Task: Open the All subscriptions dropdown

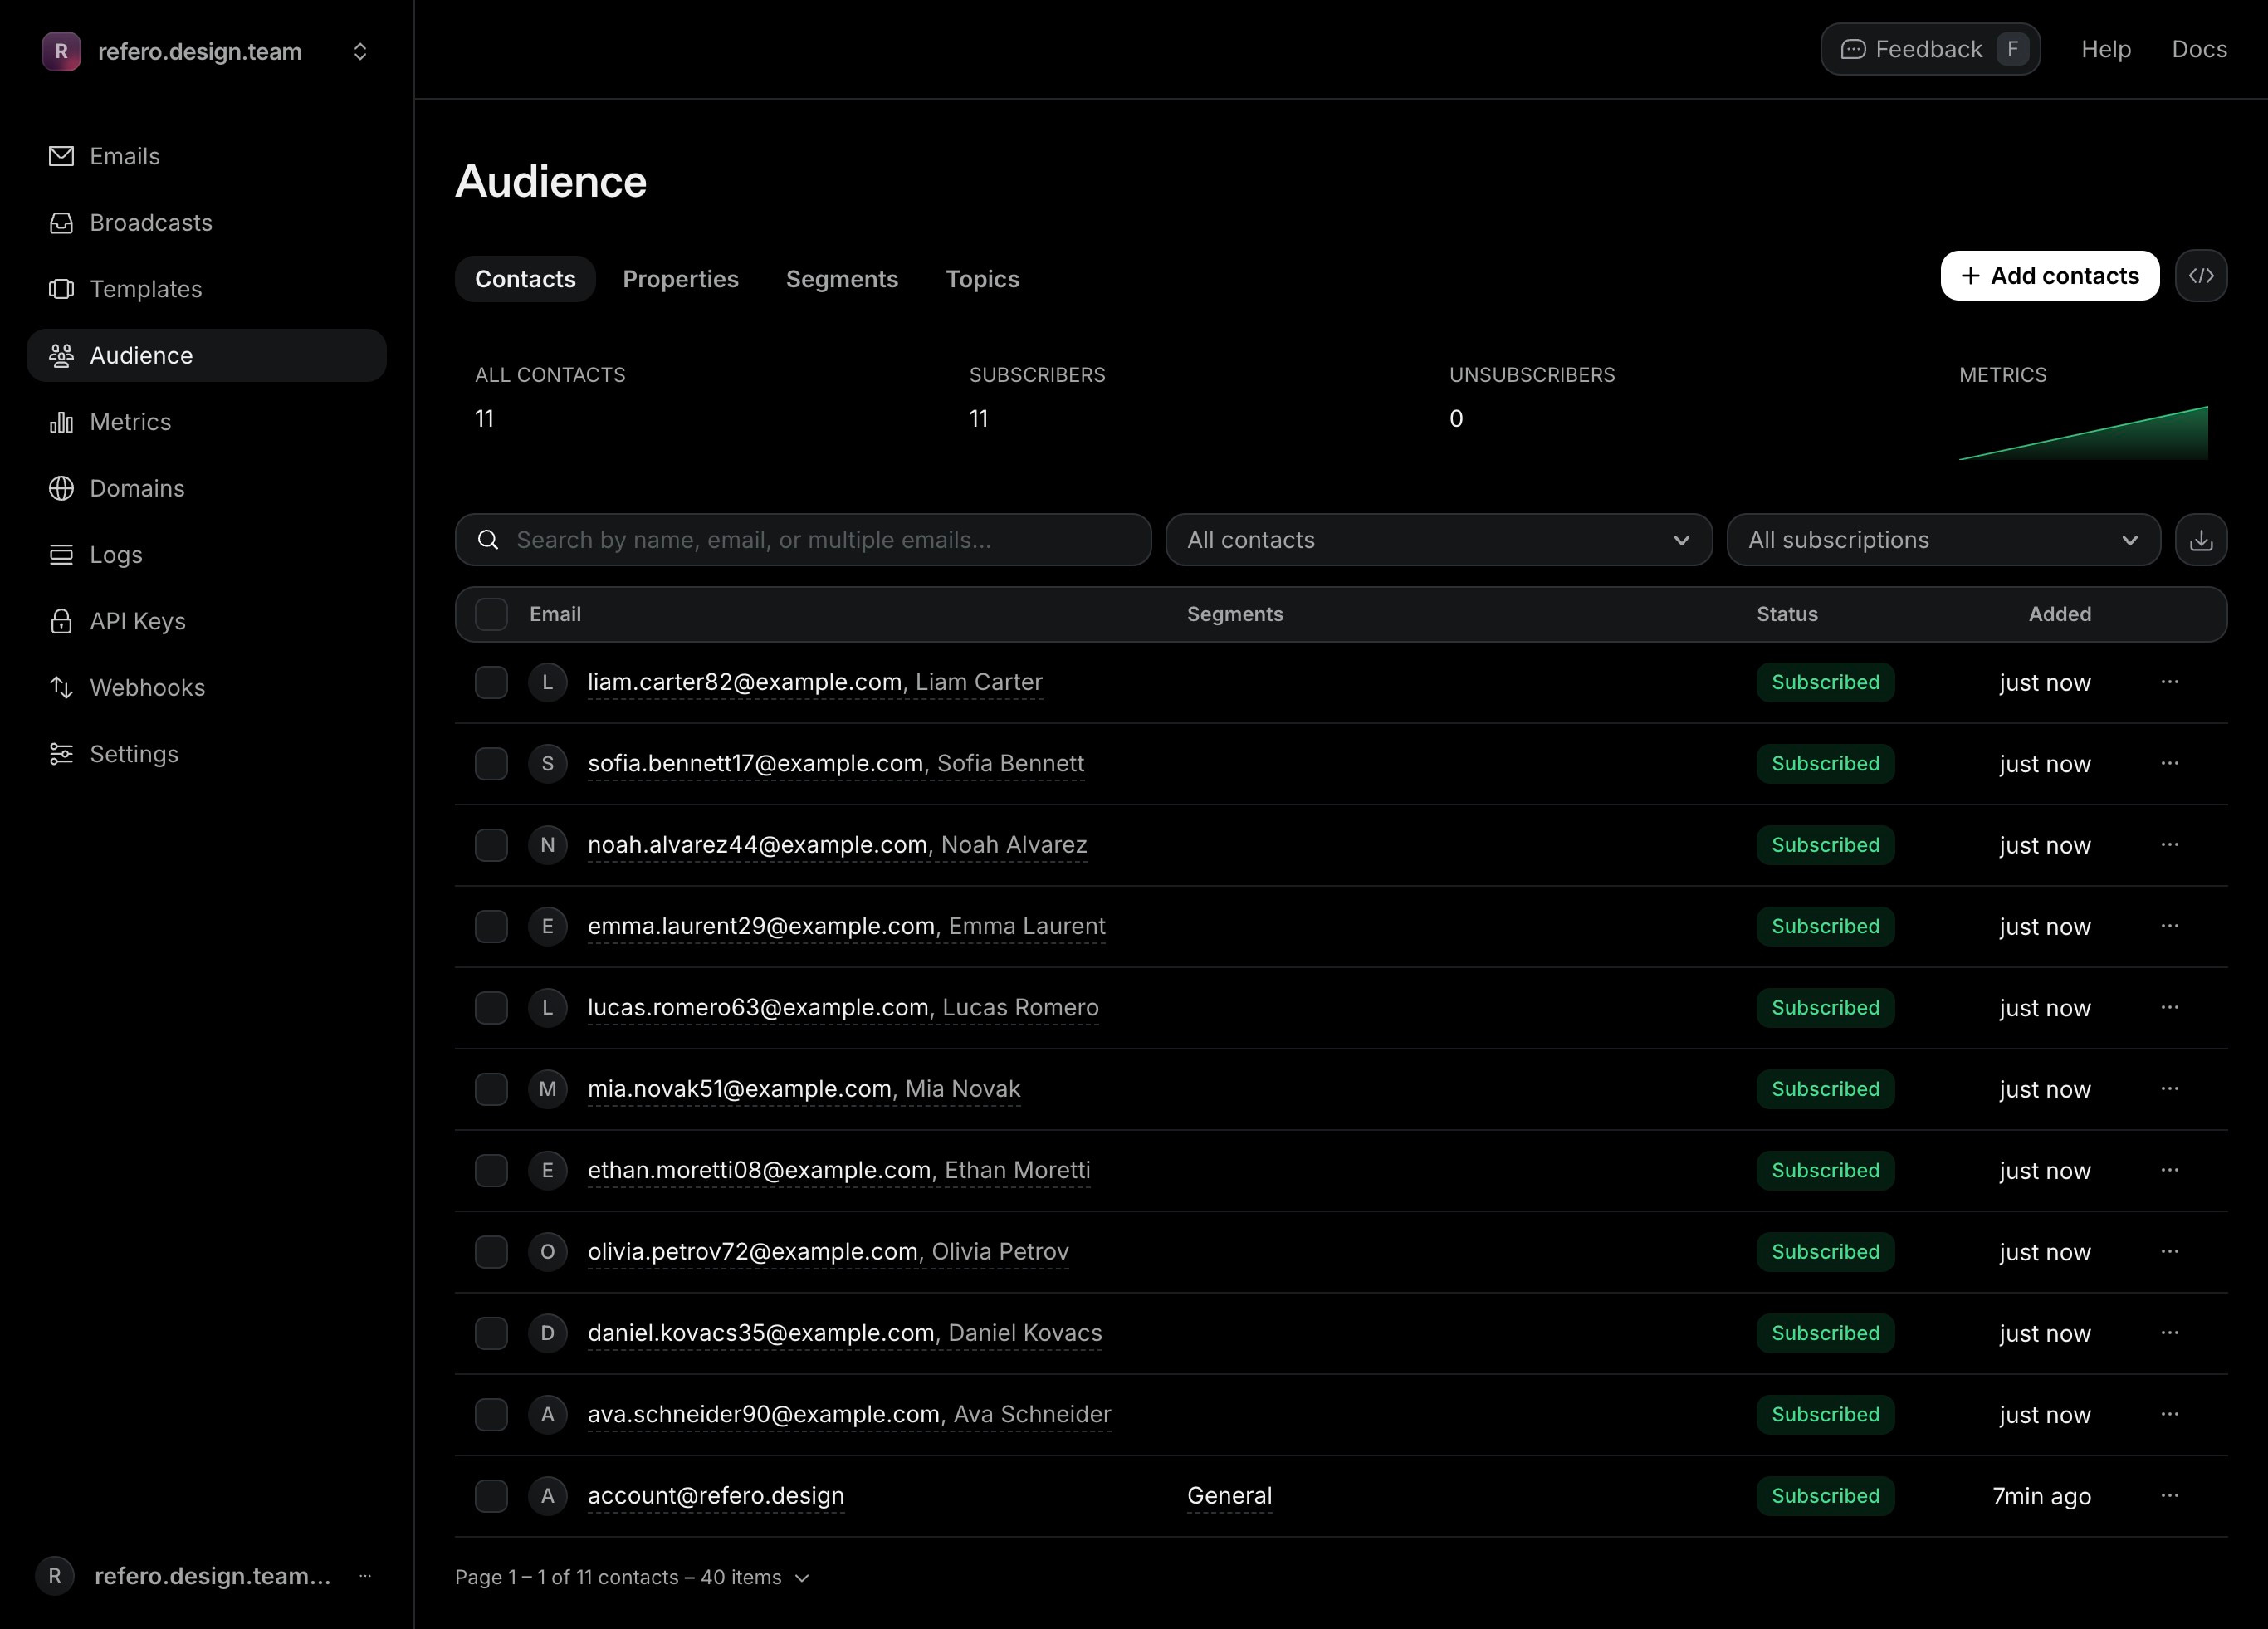Action: click(x=1943, y=540)
